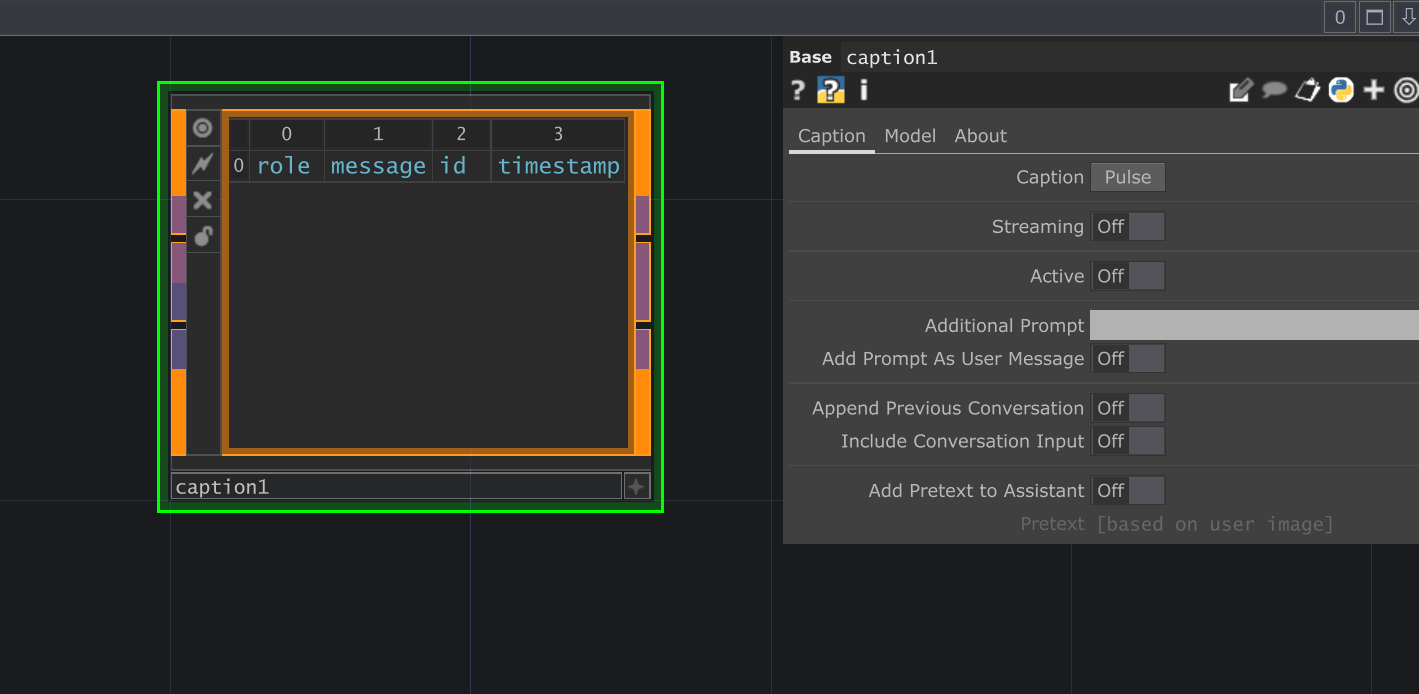
Task: Toggle the viewer active flag on caption1 node
Action: pos(203,128)
